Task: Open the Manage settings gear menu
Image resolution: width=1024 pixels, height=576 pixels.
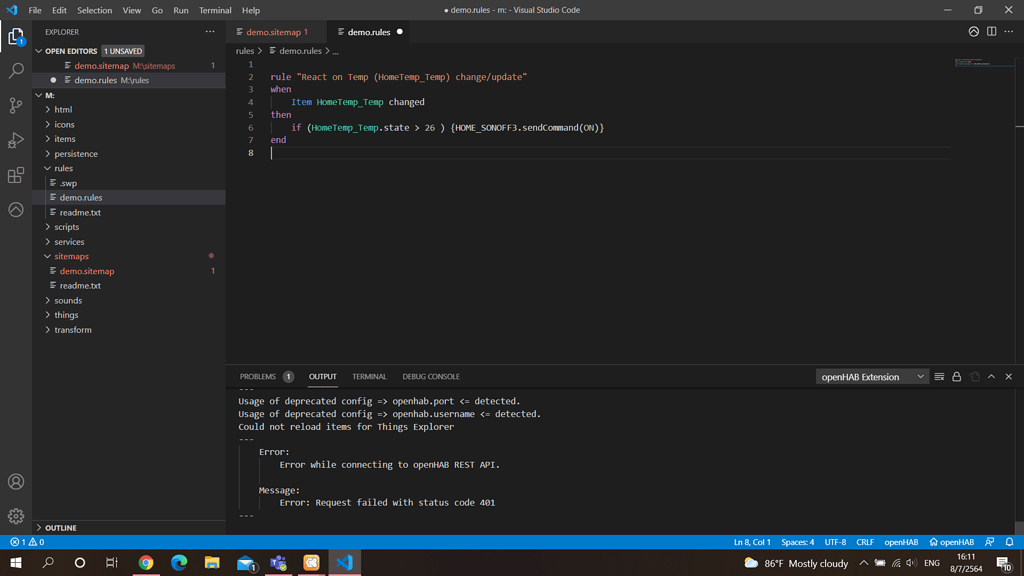Action: coord(15,516)
